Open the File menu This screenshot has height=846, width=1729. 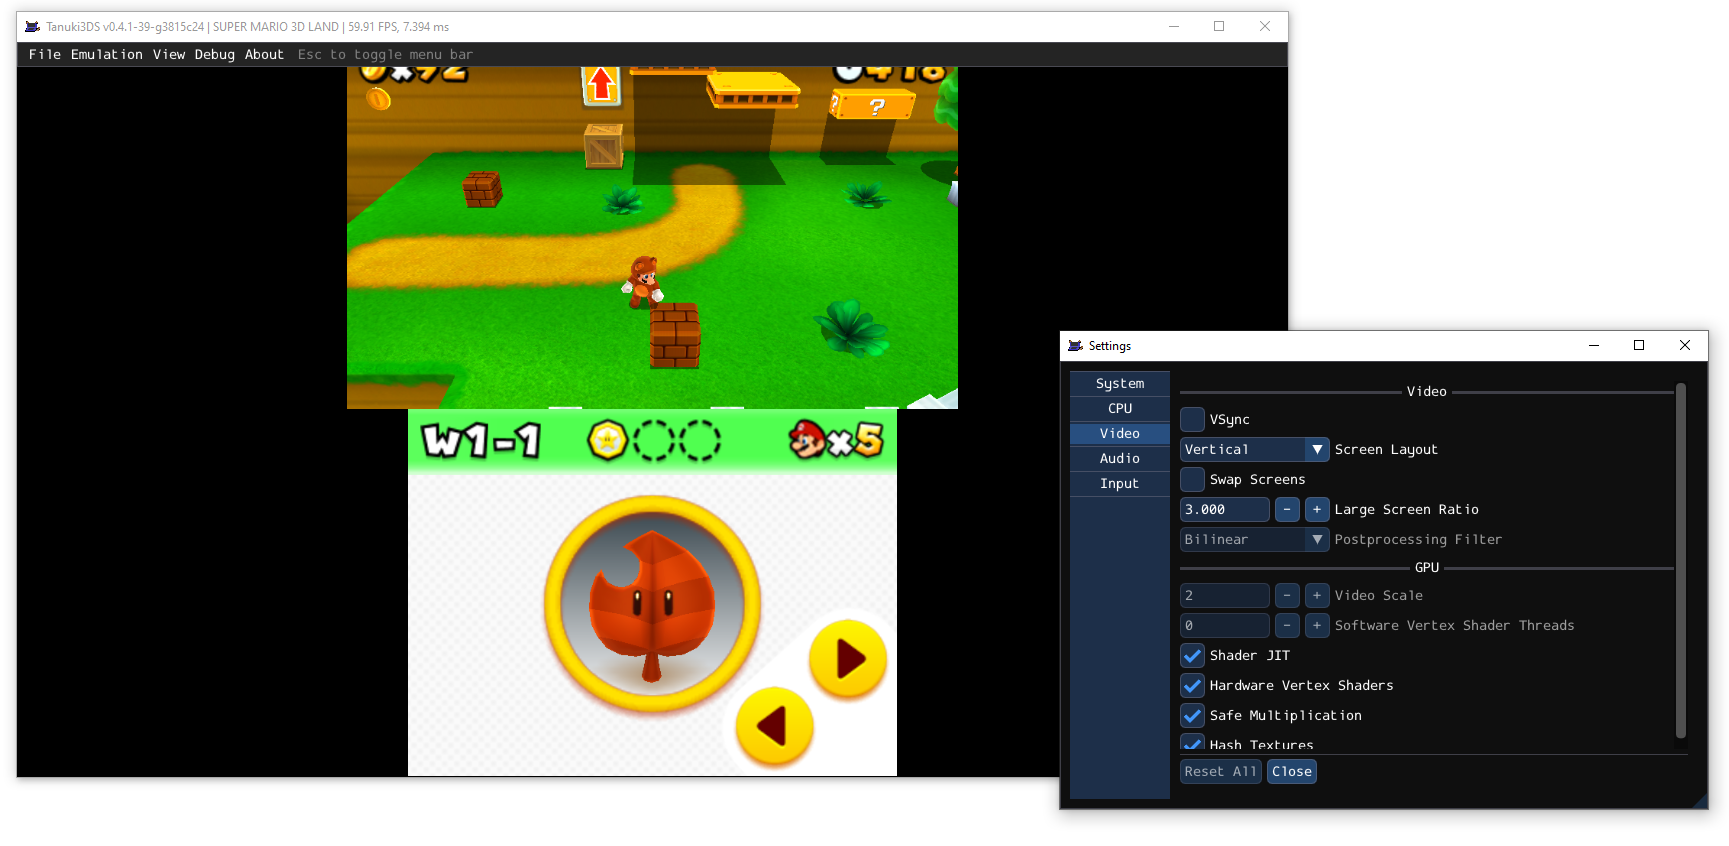coord(45,55)
